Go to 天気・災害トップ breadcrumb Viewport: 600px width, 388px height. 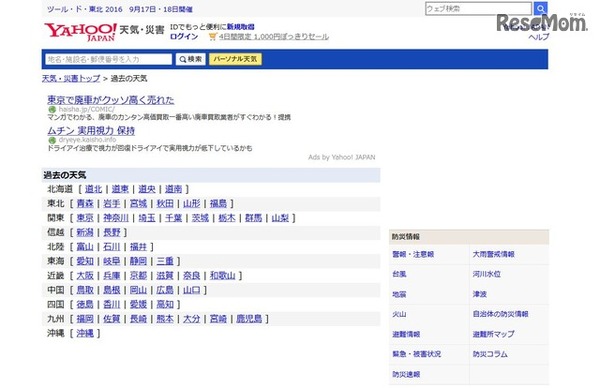(x=71, y=78)
